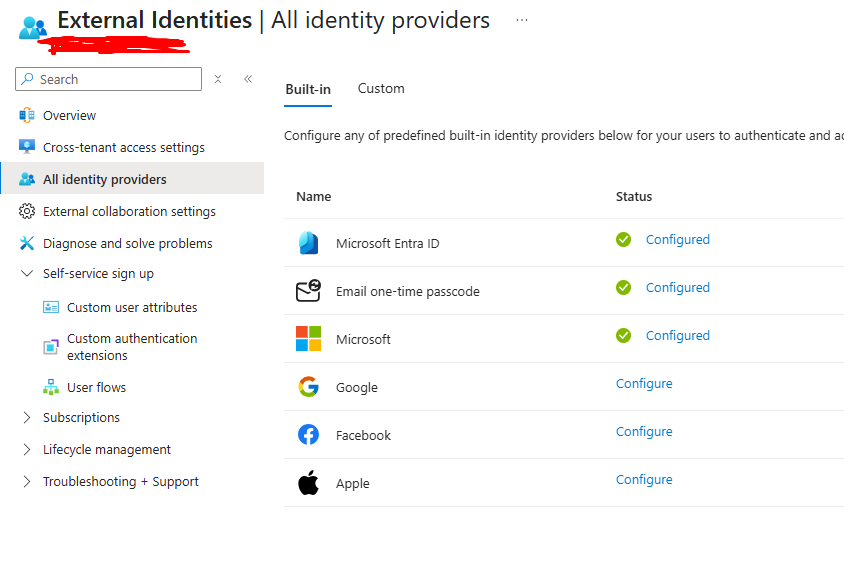
Task: Click the Microsoft Entra ID logo
Action: (x=308, y=243)
